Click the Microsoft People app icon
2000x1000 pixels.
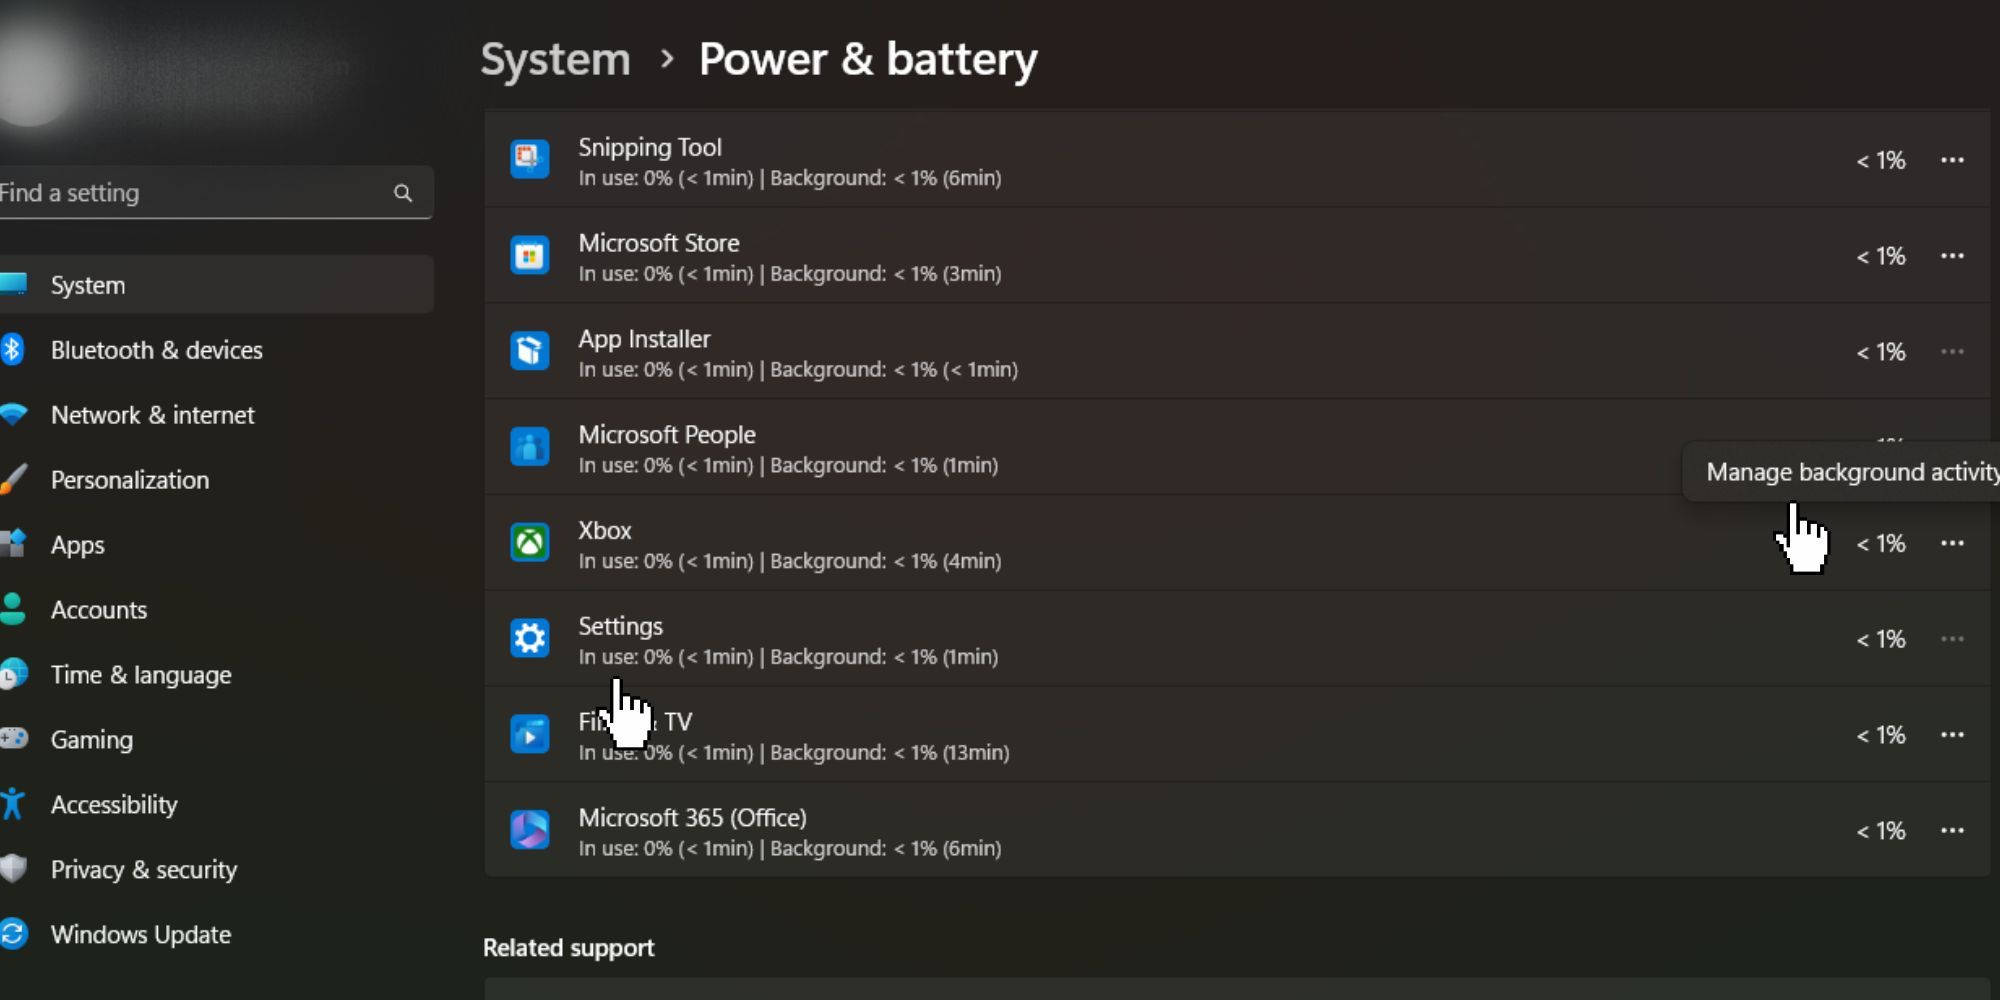(x=529, y=447)
